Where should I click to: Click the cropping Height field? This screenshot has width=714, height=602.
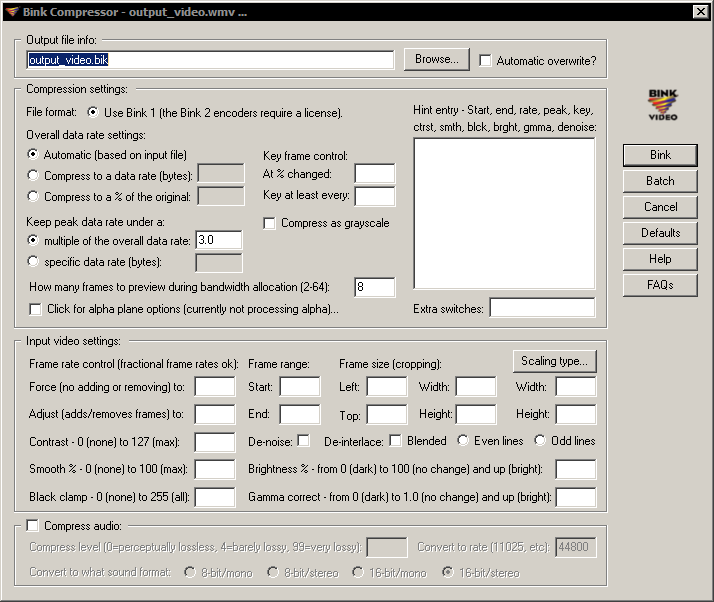476,414
